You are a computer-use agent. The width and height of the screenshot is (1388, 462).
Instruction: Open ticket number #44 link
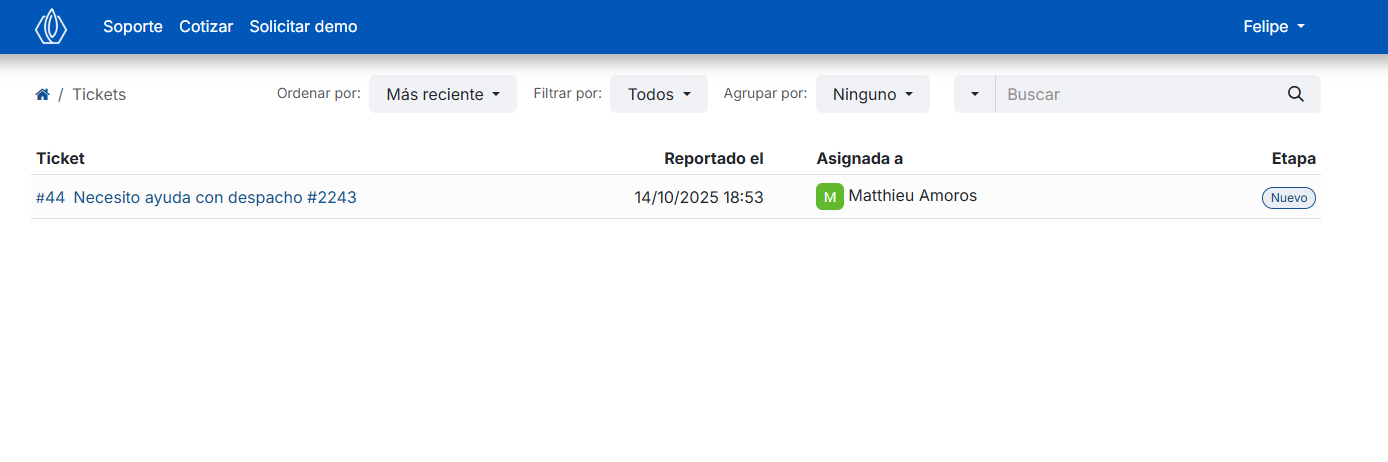(x=50, y=198)
